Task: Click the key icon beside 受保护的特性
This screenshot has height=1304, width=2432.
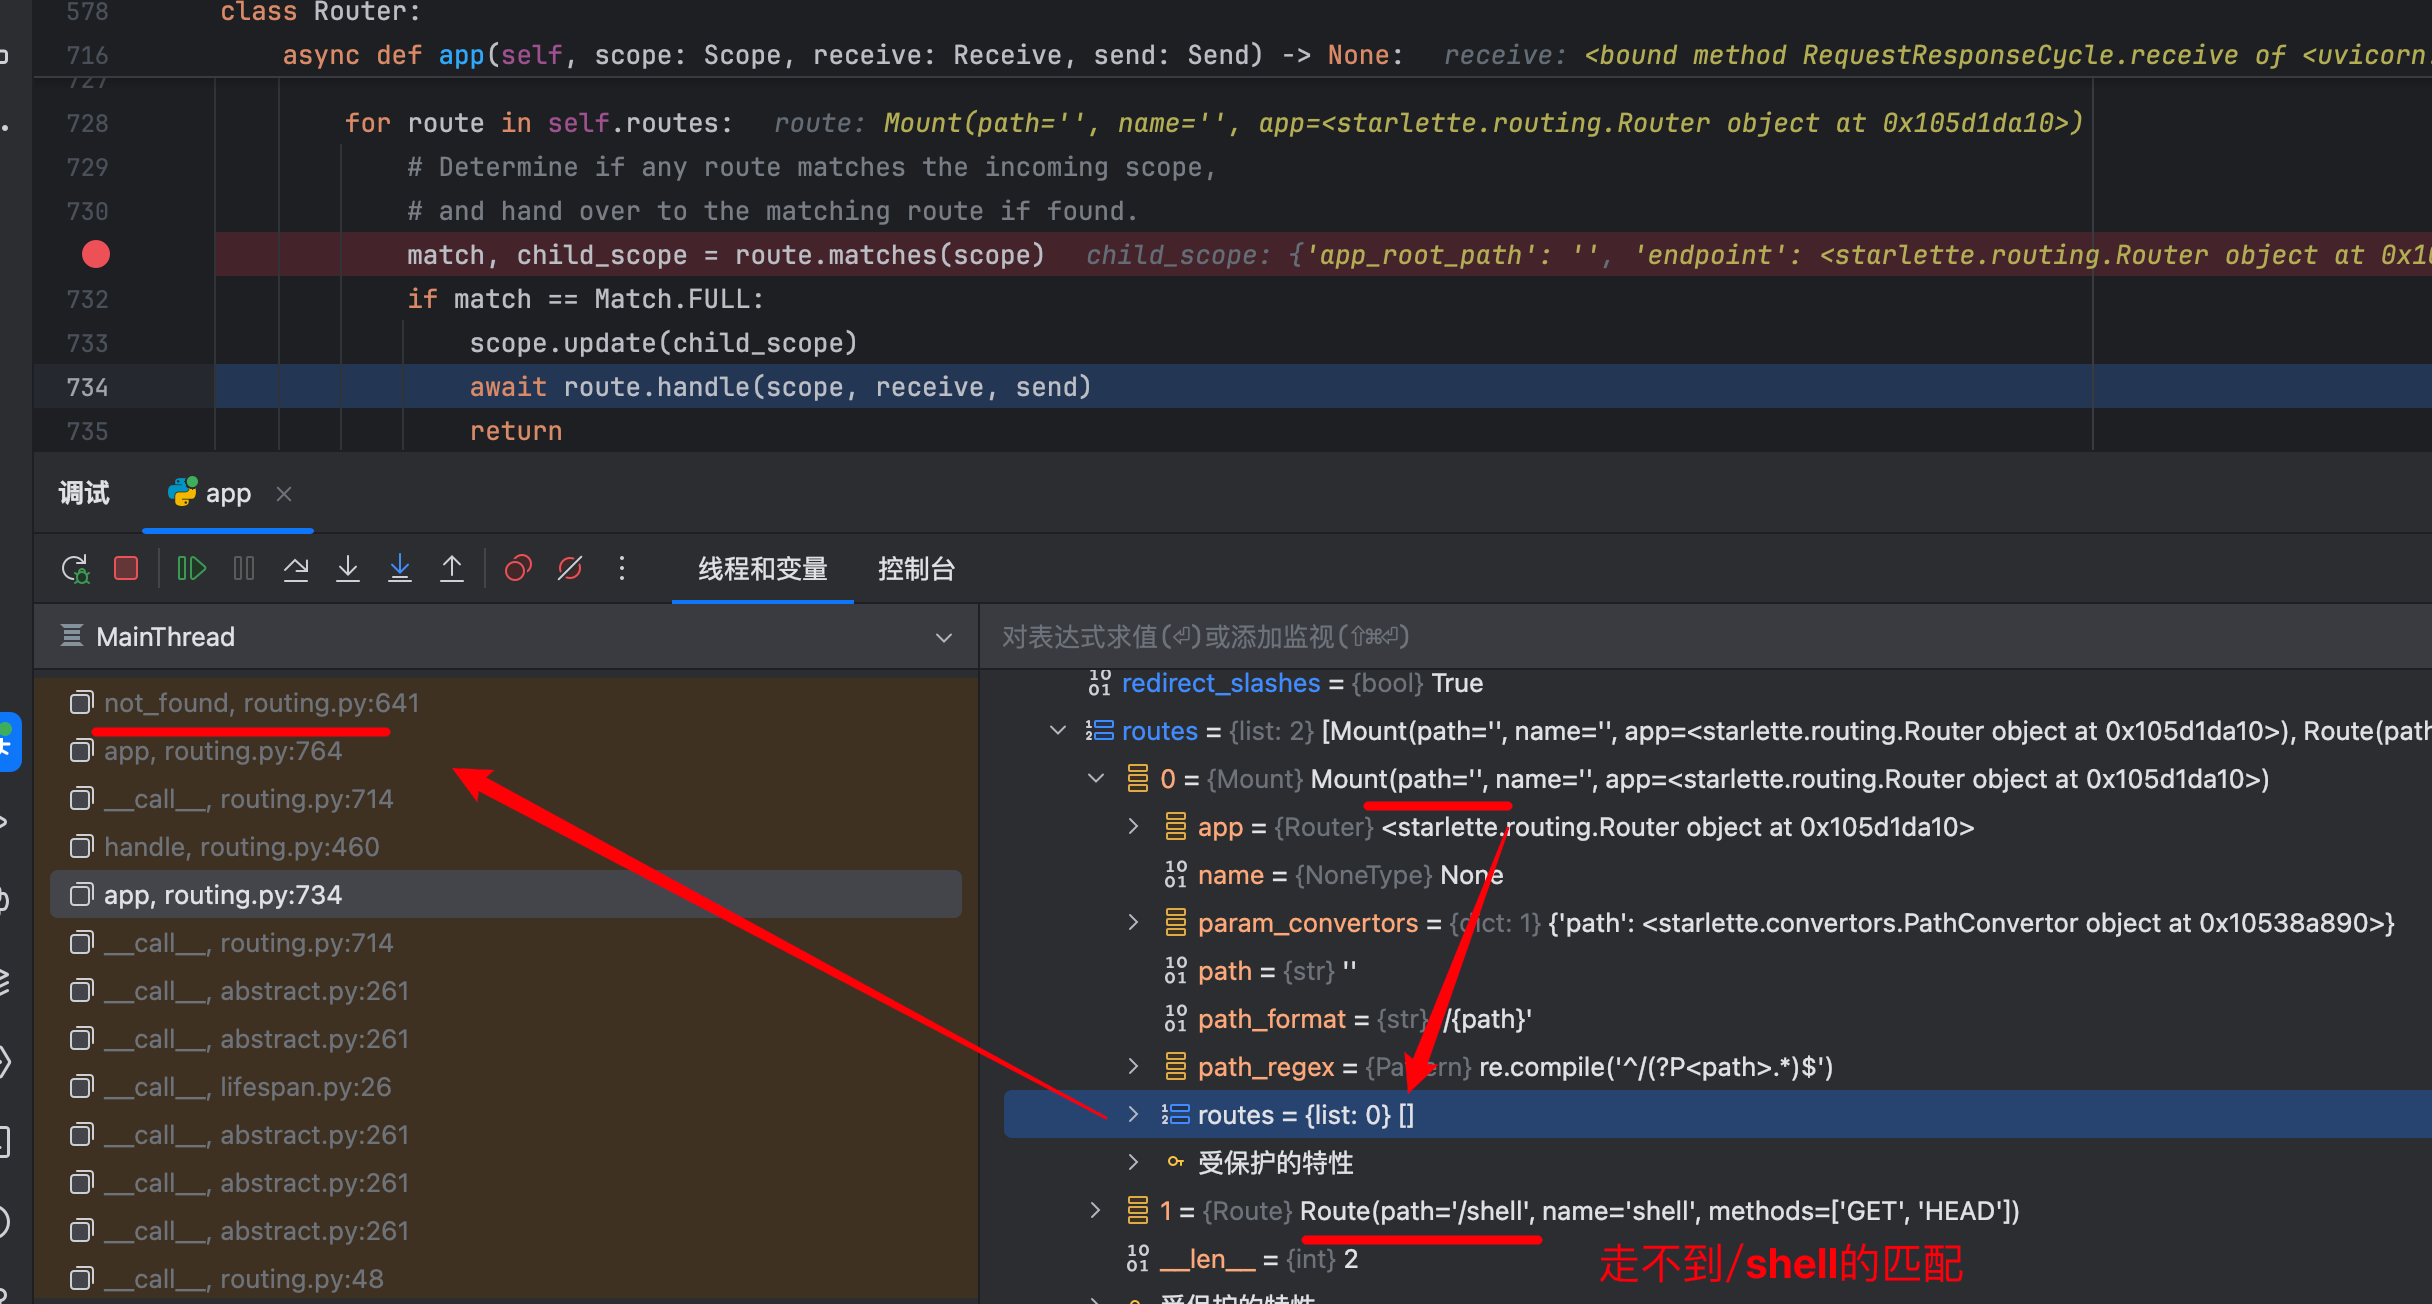Action: click(1175, 1162)
